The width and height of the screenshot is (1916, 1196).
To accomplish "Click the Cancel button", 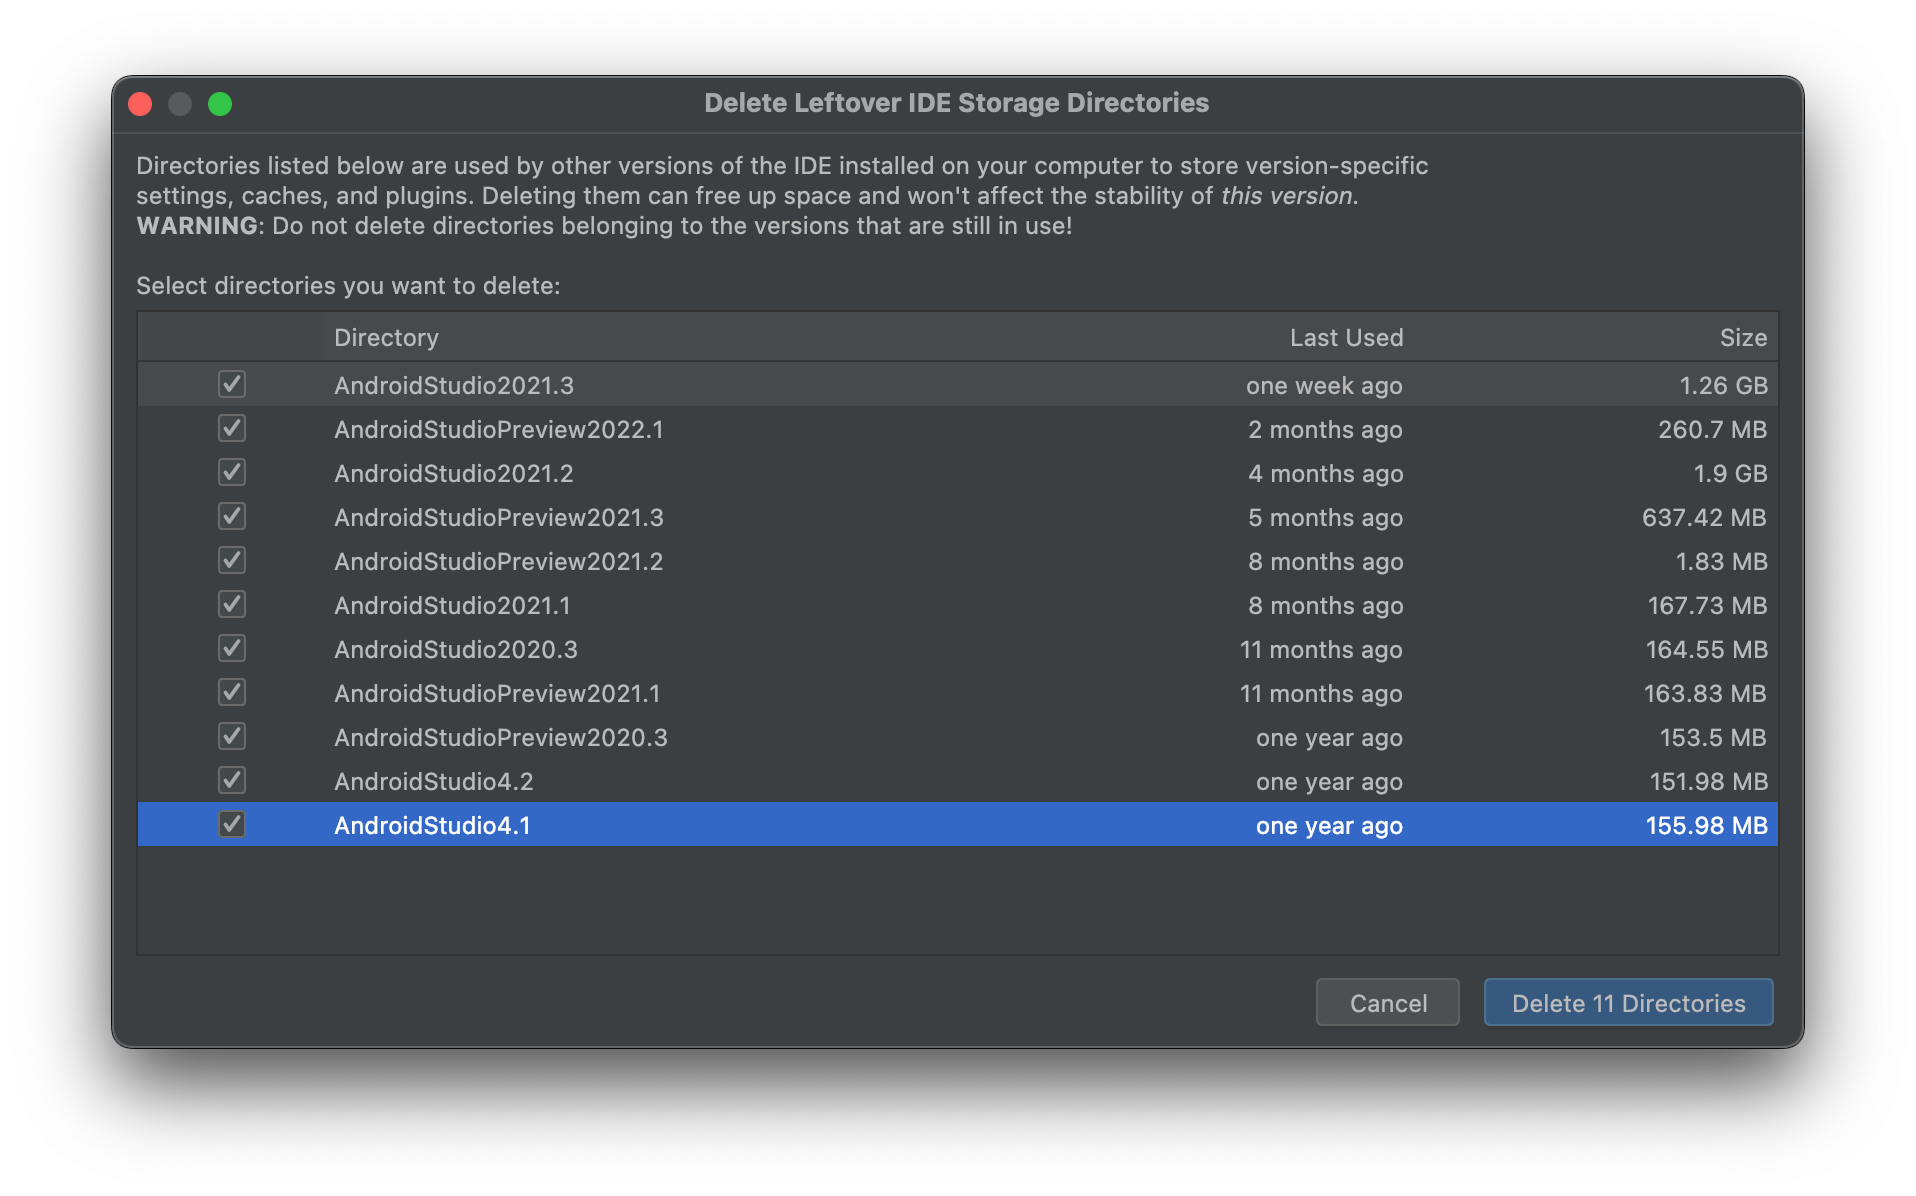I will click(1387, 1003).
